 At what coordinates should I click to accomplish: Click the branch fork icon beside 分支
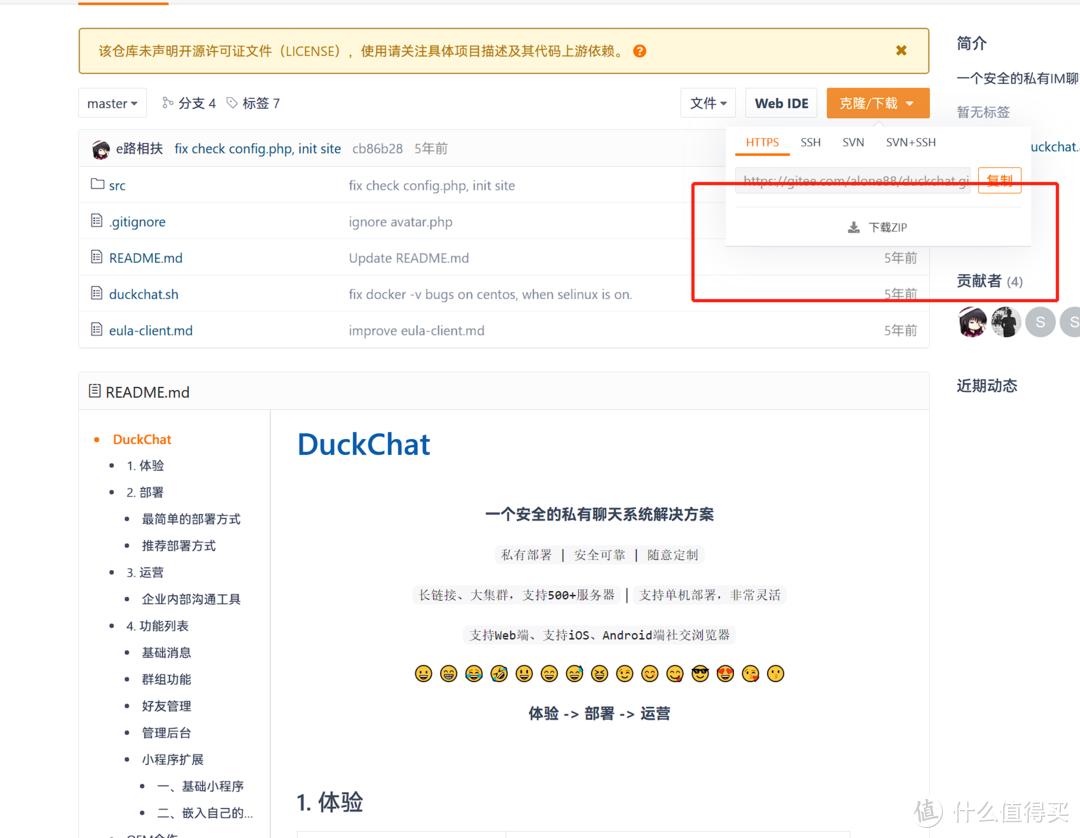click(x=167, y=103)
